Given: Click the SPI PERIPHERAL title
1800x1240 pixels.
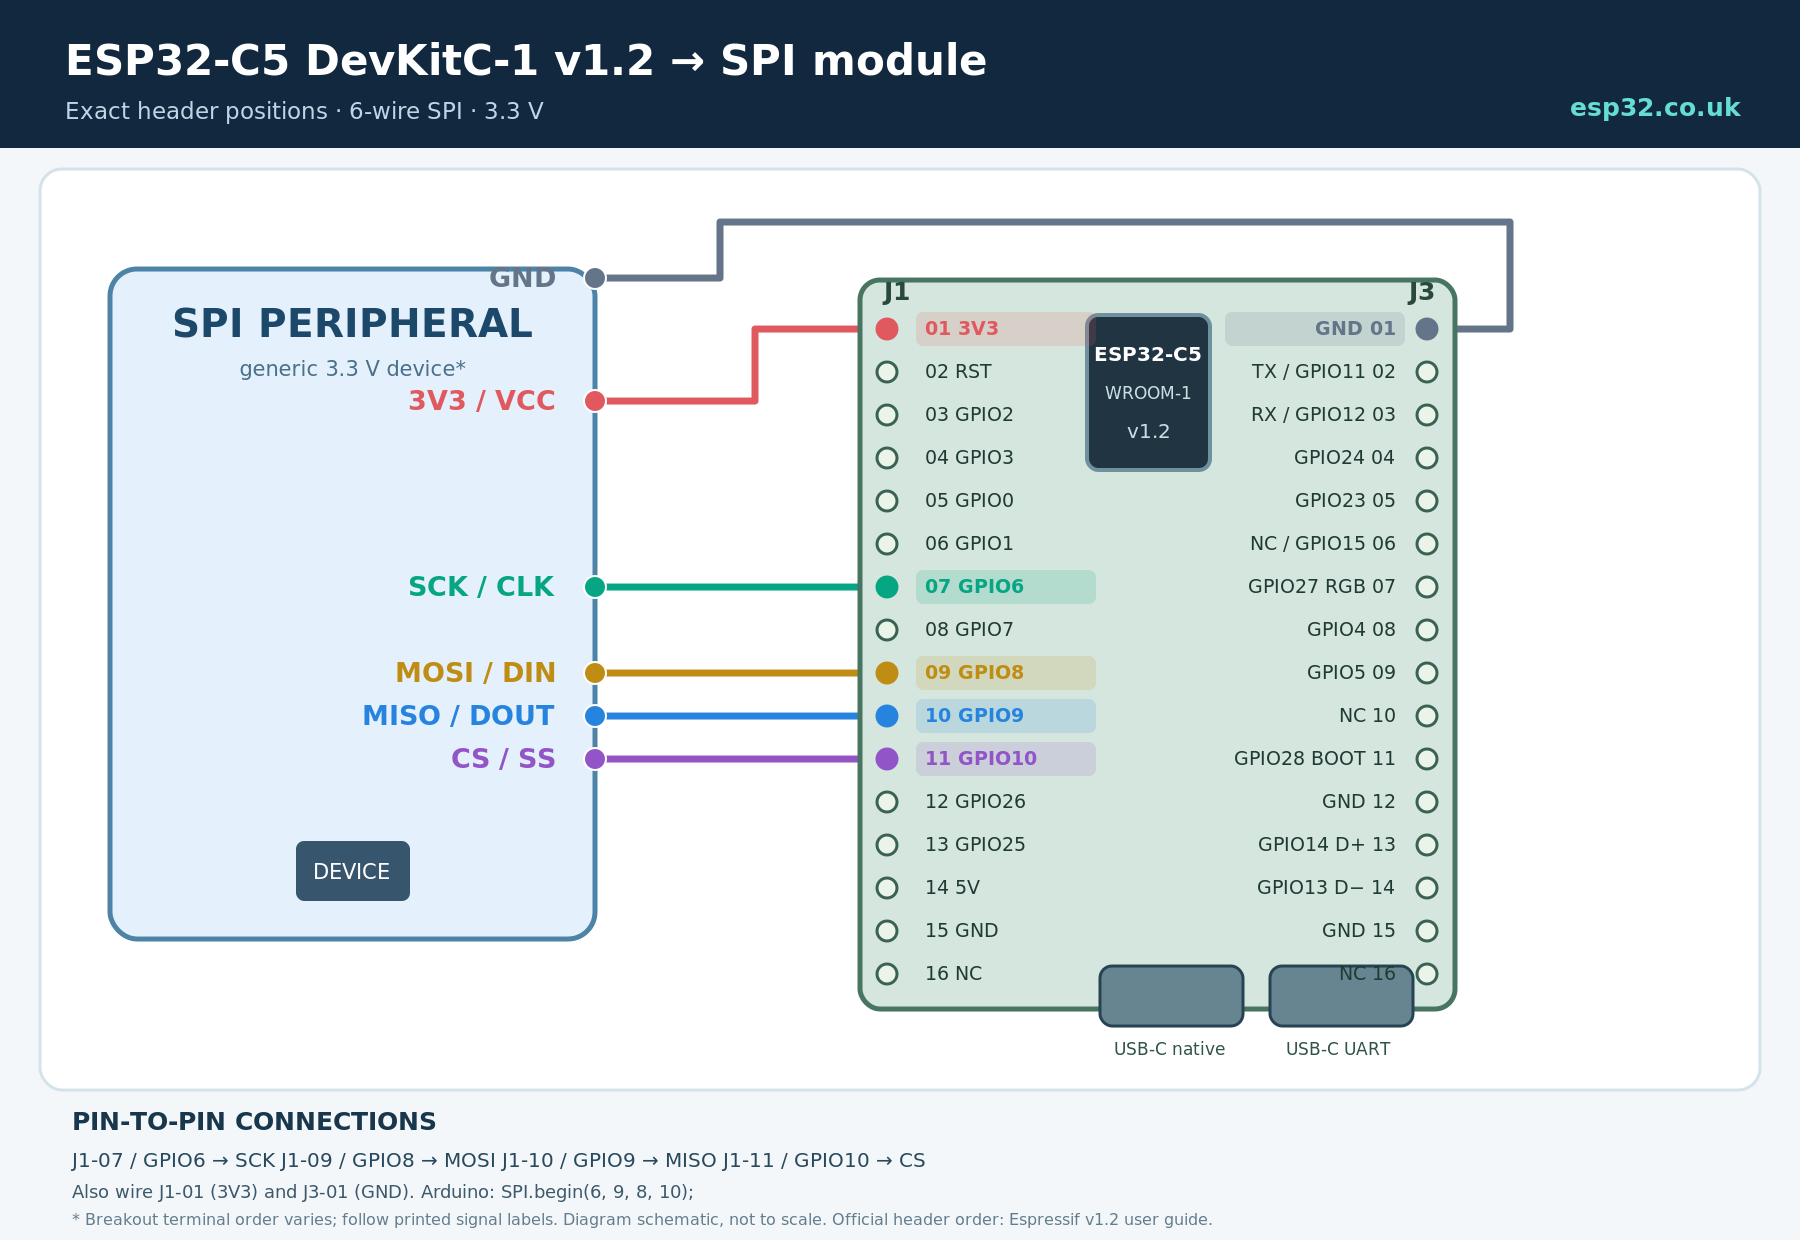Looking at the screenshot, I should tap(352, 325).
